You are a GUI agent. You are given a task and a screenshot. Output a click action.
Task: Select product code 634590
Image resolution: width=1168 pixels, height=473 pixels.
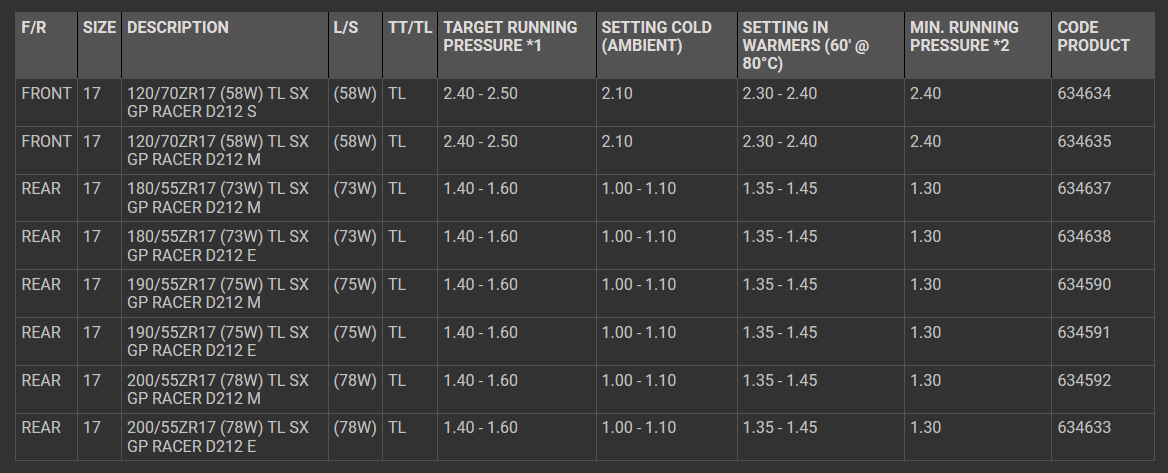coord(1084,285)
